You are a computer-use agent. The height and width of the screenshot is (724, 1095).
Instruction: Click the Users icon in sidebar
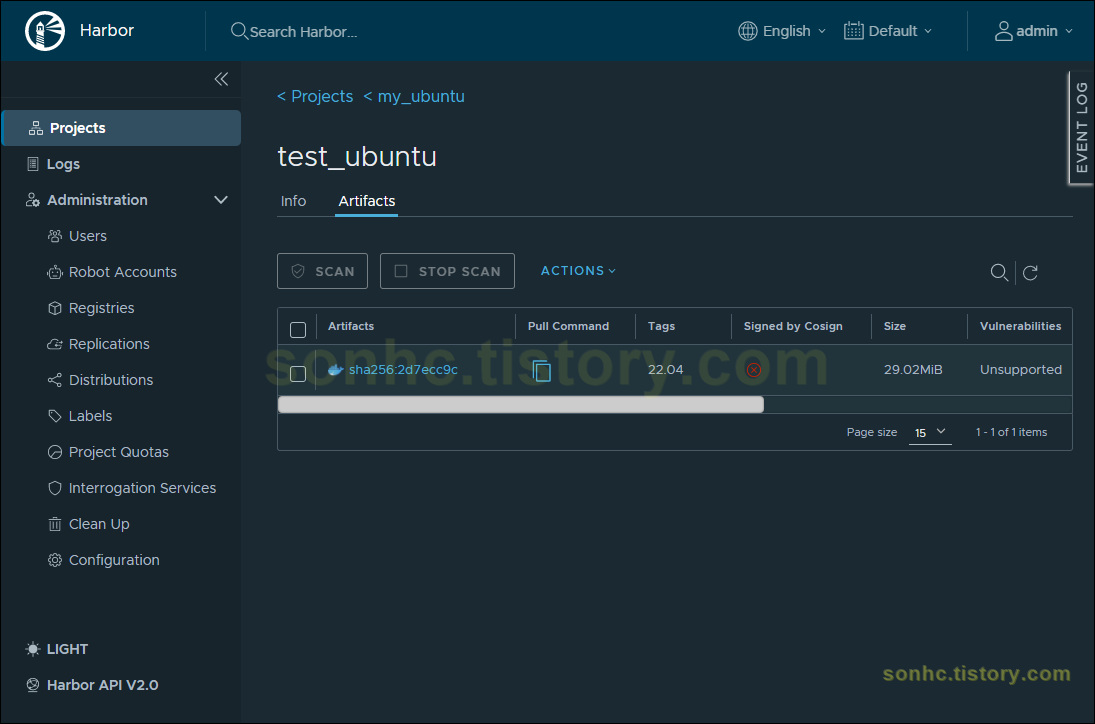pyautogui.click(x=54, y=236)
